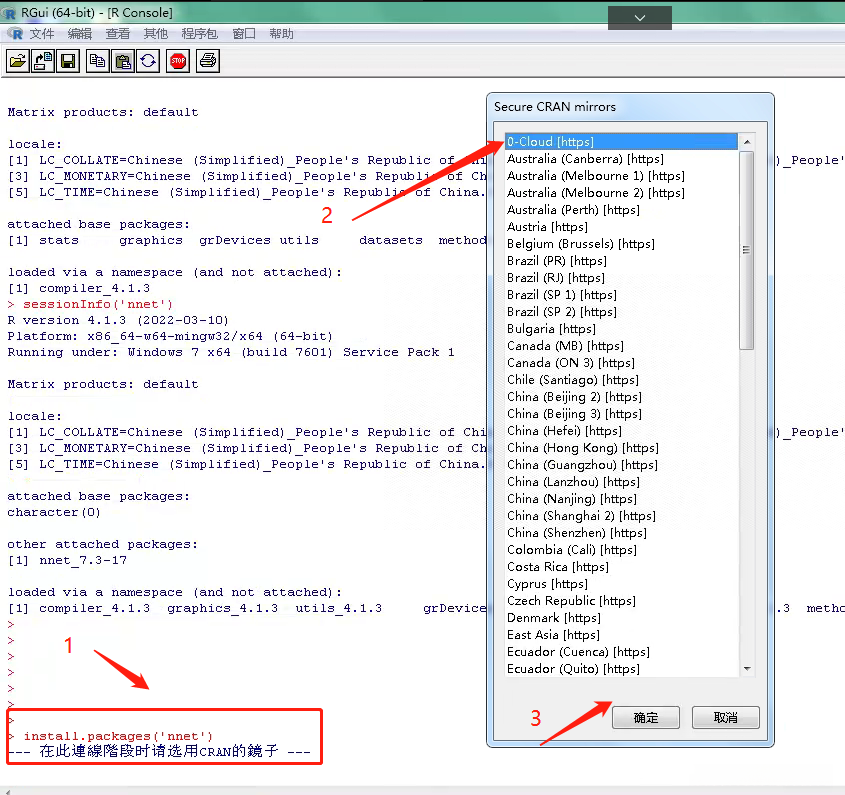
Task: Select Brazil (SP 2) [https] mirror
Action: click(x=621, y=312)
